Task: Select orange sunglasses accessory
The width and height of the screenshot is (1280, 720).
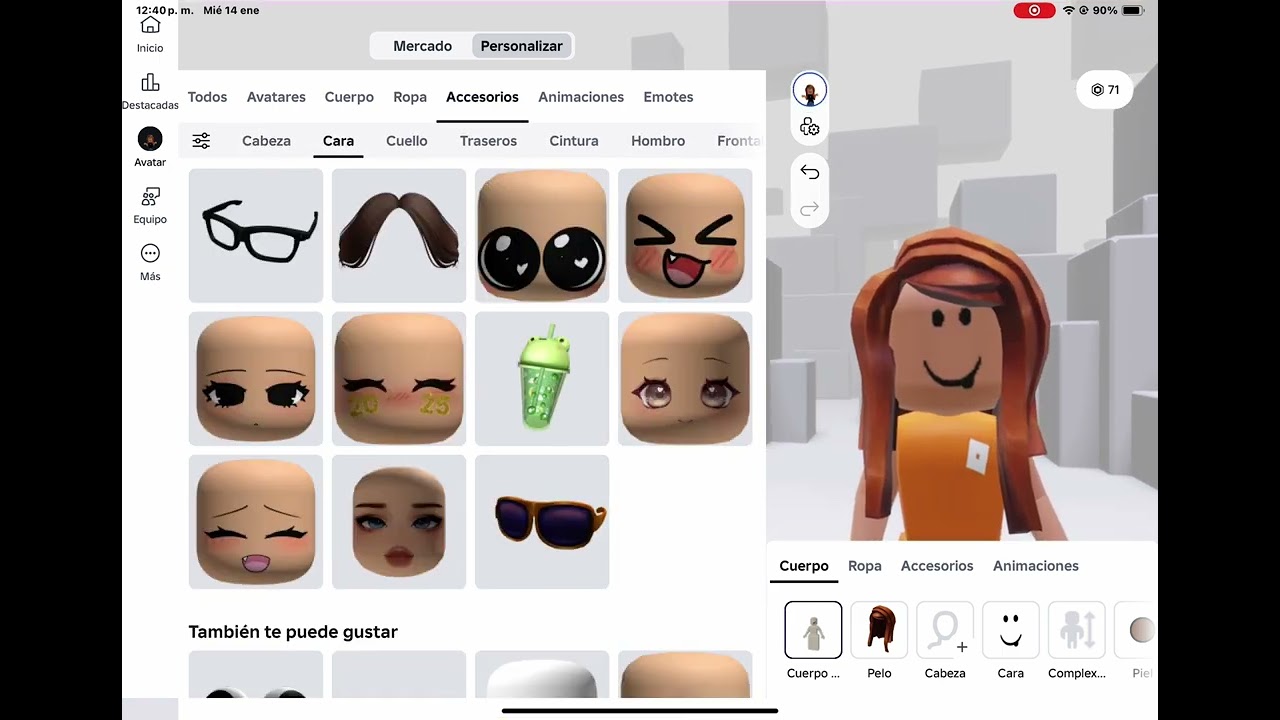Action: (x=542, y=521)
